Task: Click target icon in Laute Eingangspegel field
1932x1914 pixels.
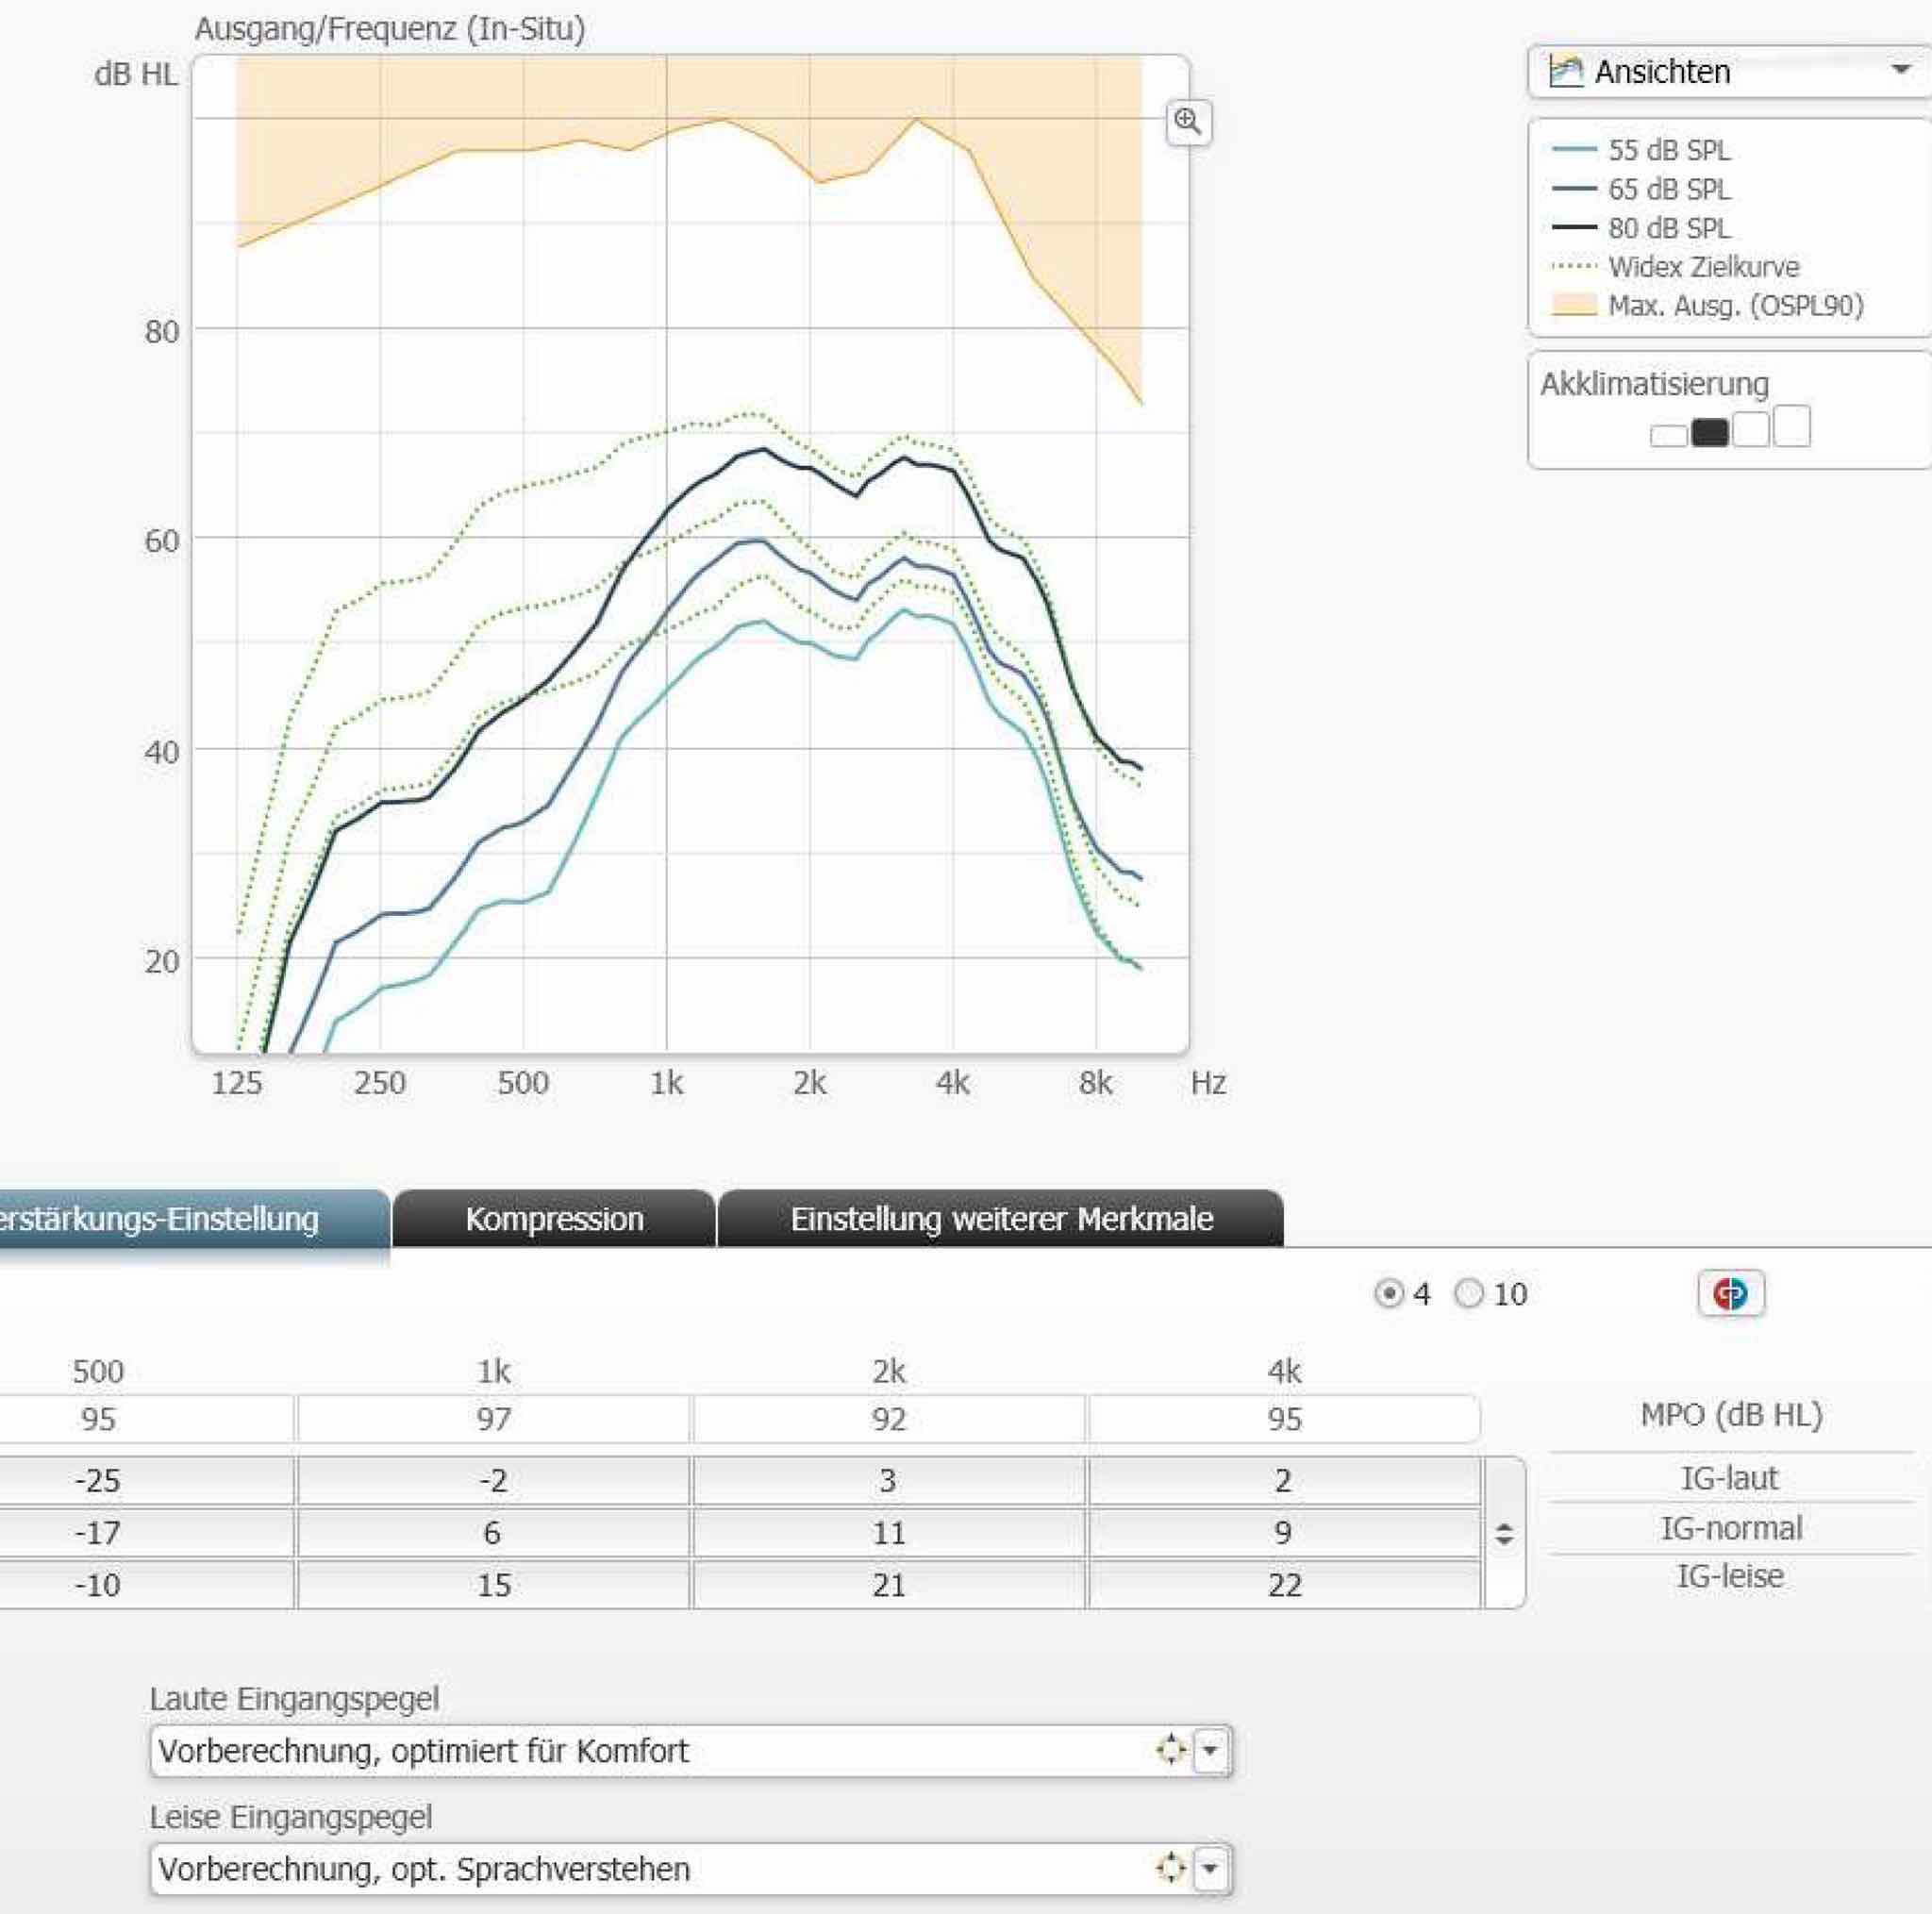Action: click(1170, 1750)
